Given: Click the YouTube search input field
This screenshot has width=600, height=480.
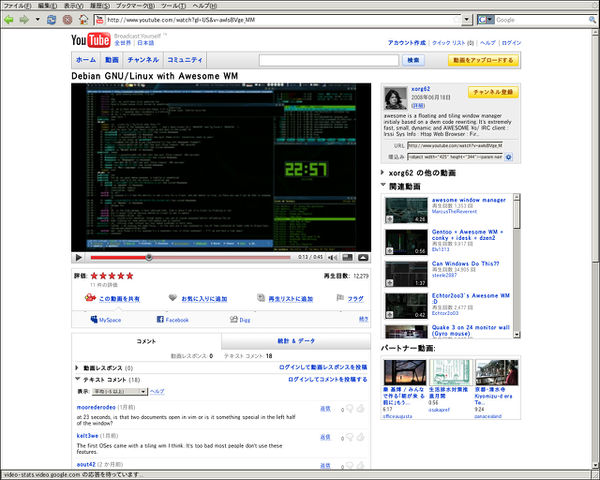Looking at the screenshot, I should tap(329, 60).
